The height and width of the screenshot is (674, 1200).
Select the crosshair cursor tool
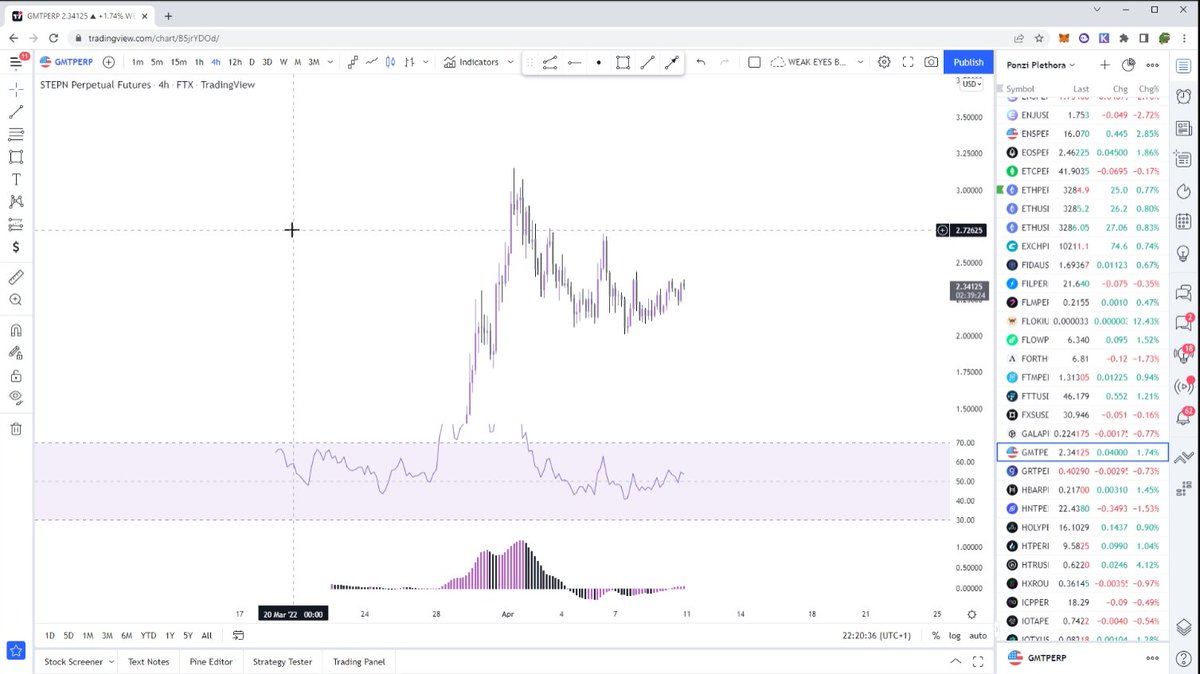tap(16, 90)
